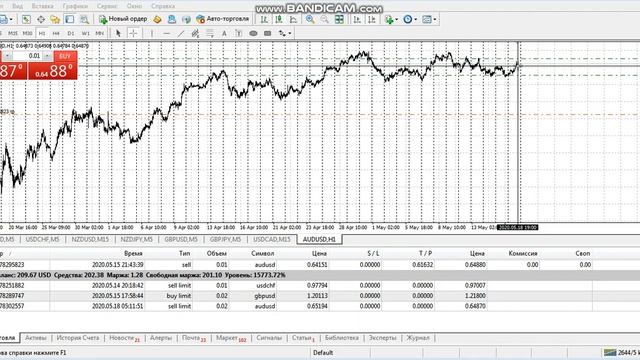Viewport: 640px width, 360px height.
Task: Toggle the Terminal panel icon
Action: (70, 19)
